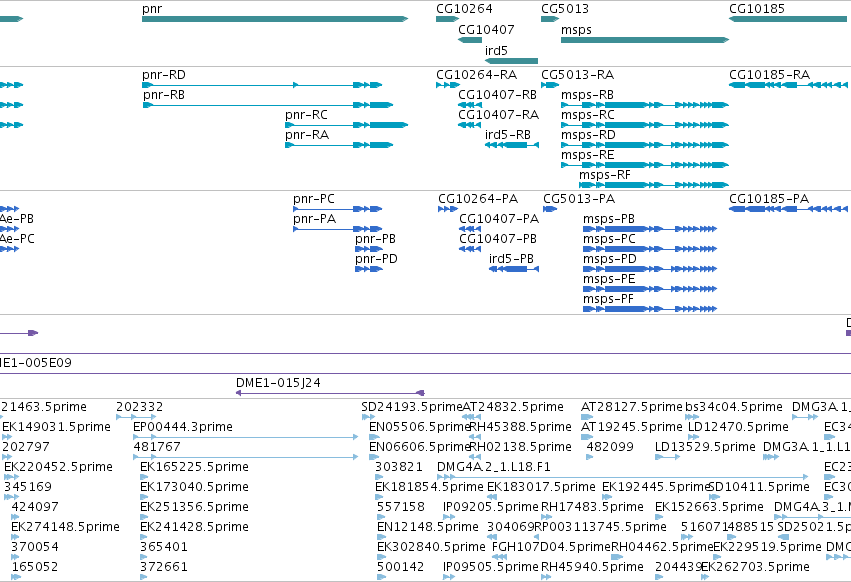Select protein pnr-PA
The height and width of the screenshot is (582, 851).
pyautogui.click(x=338, y=229)
